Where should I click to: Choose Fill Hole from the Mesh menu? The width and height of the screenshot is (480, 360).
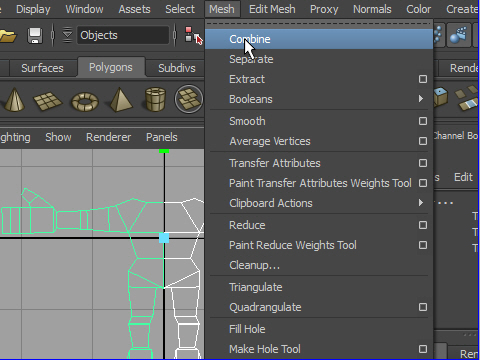coord(319,329)
